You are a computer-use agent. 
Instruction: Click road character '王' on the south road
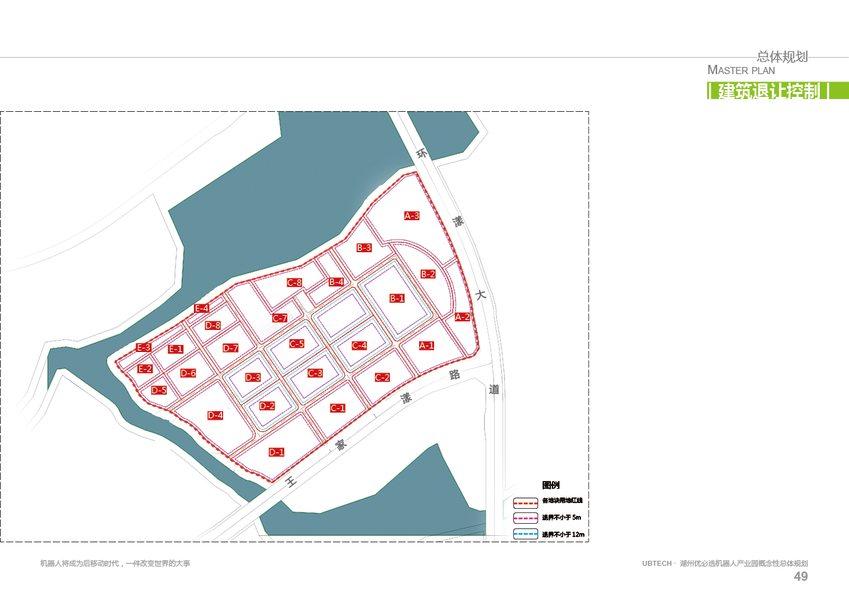click(291, 480)
